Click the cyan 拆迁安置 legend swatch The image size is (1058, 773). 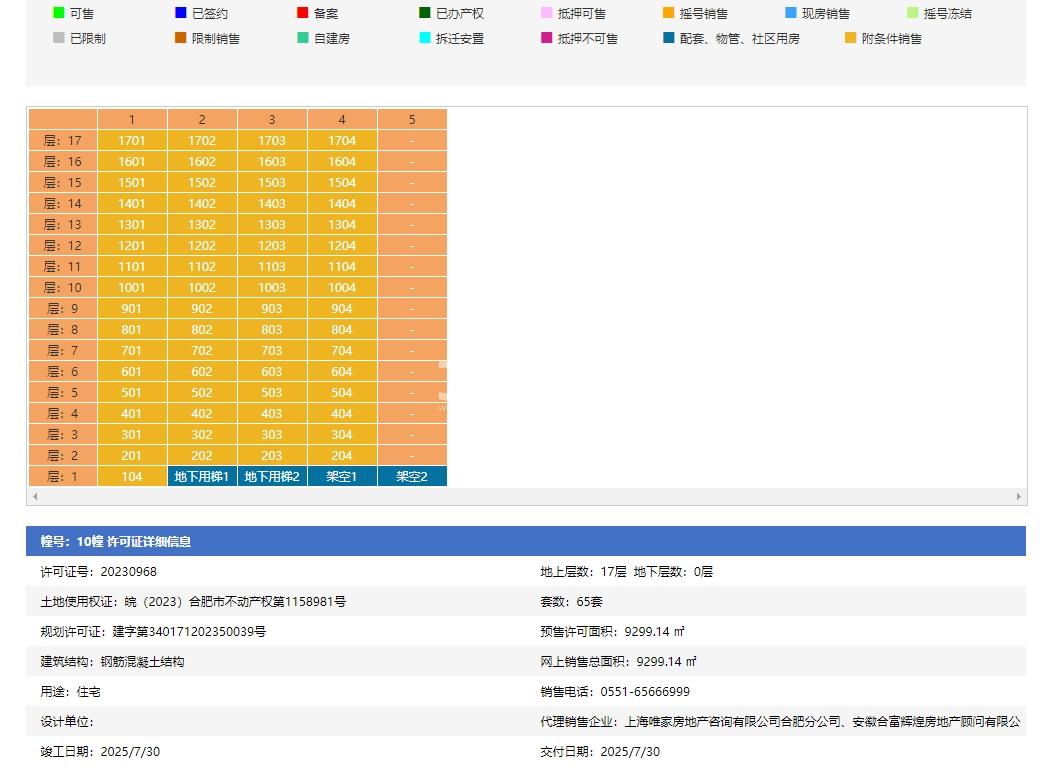(x=425, y=38)
